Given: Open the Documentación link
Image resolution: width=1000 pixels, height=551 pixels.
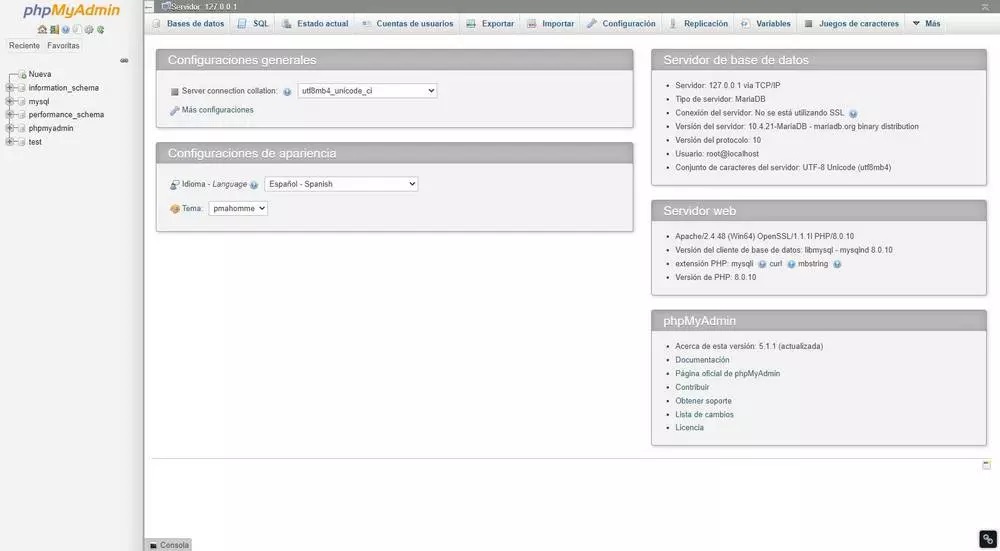Looking at the screenshot, I should click(x=702, y=360).
